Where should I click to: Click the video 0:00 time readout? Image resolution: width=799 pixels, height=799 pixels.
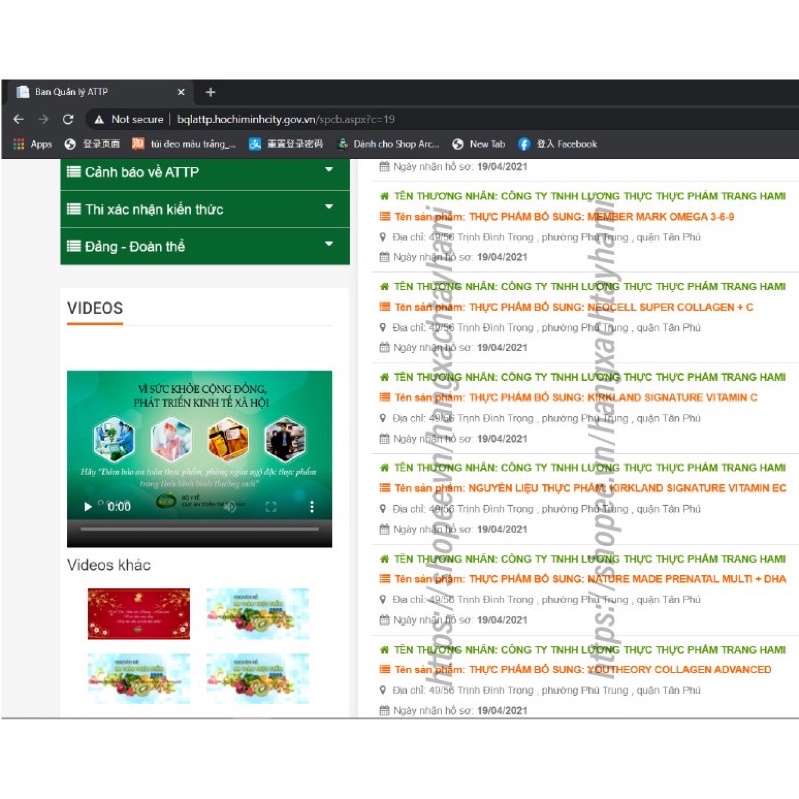pos(119,507)
